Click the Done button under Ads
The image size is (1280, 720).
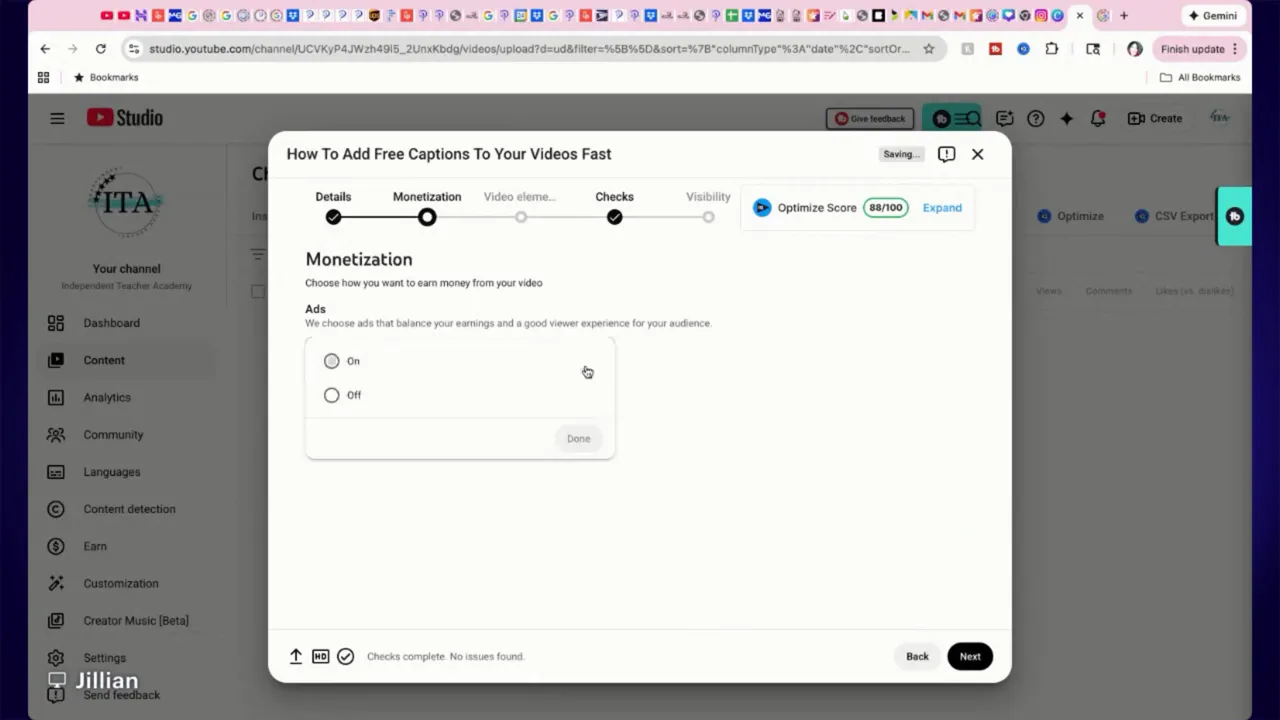click(578, 438)
